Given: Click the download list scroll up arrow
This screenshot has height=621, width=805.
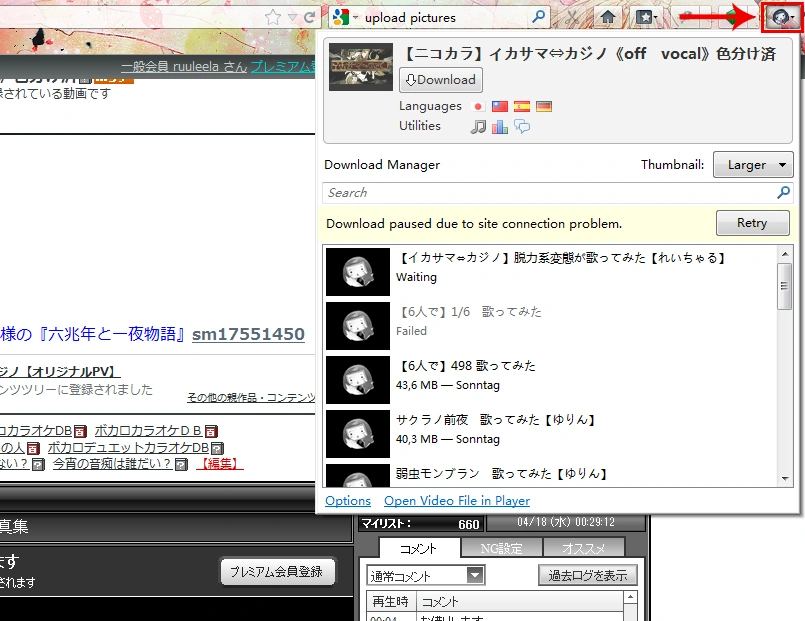Looking at the screenshot, I should [x=784, y=254].
